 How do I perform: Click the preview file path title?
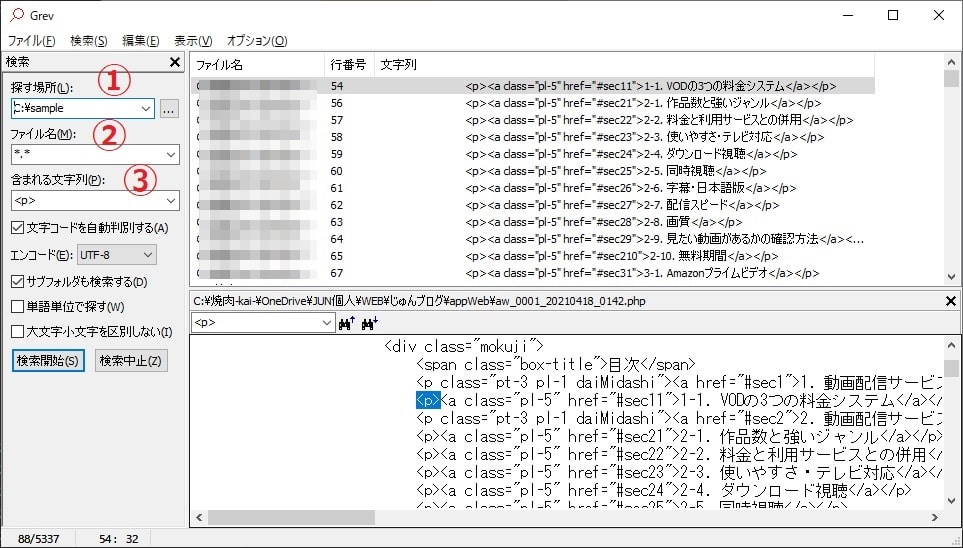pyautogui.click(x=419, y=301)
